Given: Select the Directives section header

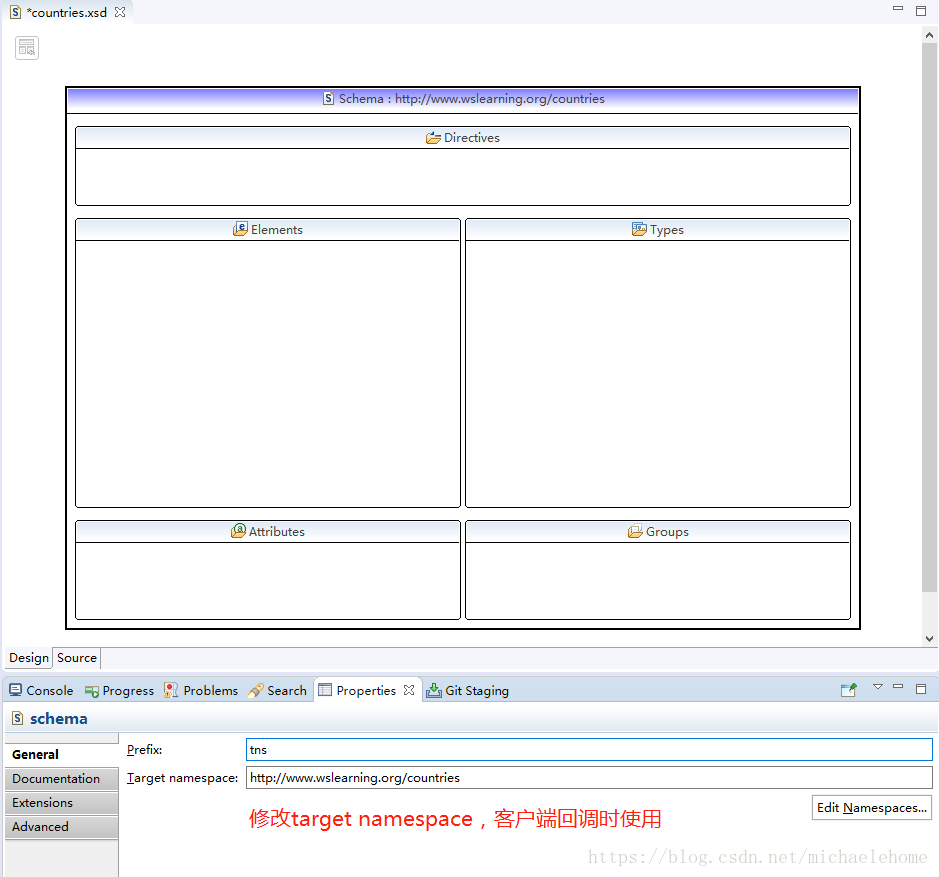Looking at the screenshot, I should [463, 138].
